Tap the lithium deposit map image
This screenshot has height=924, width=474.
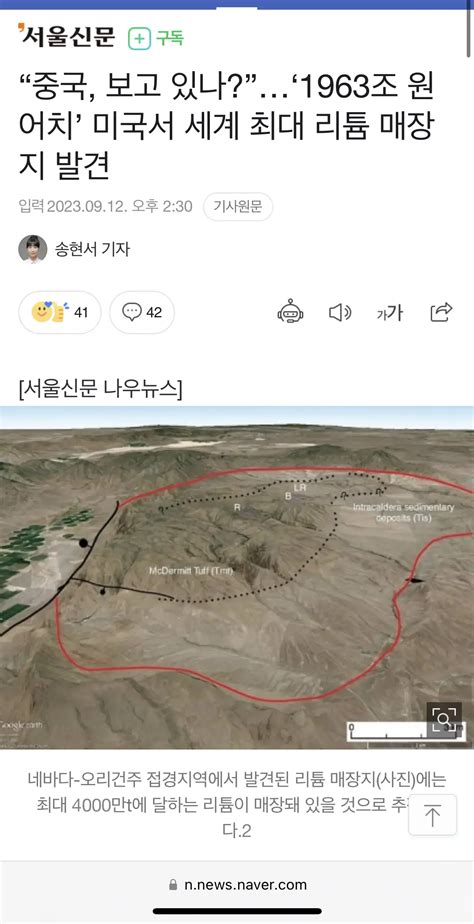point(237,578)
